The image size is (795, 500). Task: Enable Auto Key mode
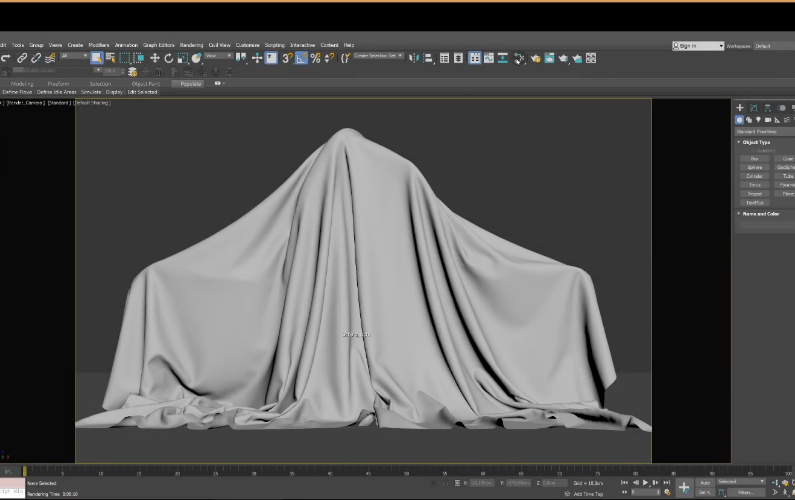click(x=706, y=481)
